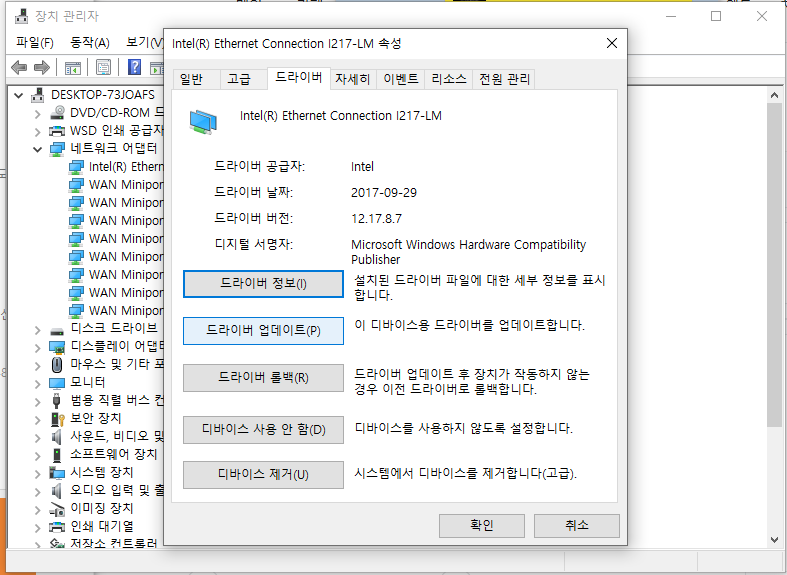787x575 pixels.
Task: Click the 네트워크 어댑터 category icon
Action: tap(57, 149)
